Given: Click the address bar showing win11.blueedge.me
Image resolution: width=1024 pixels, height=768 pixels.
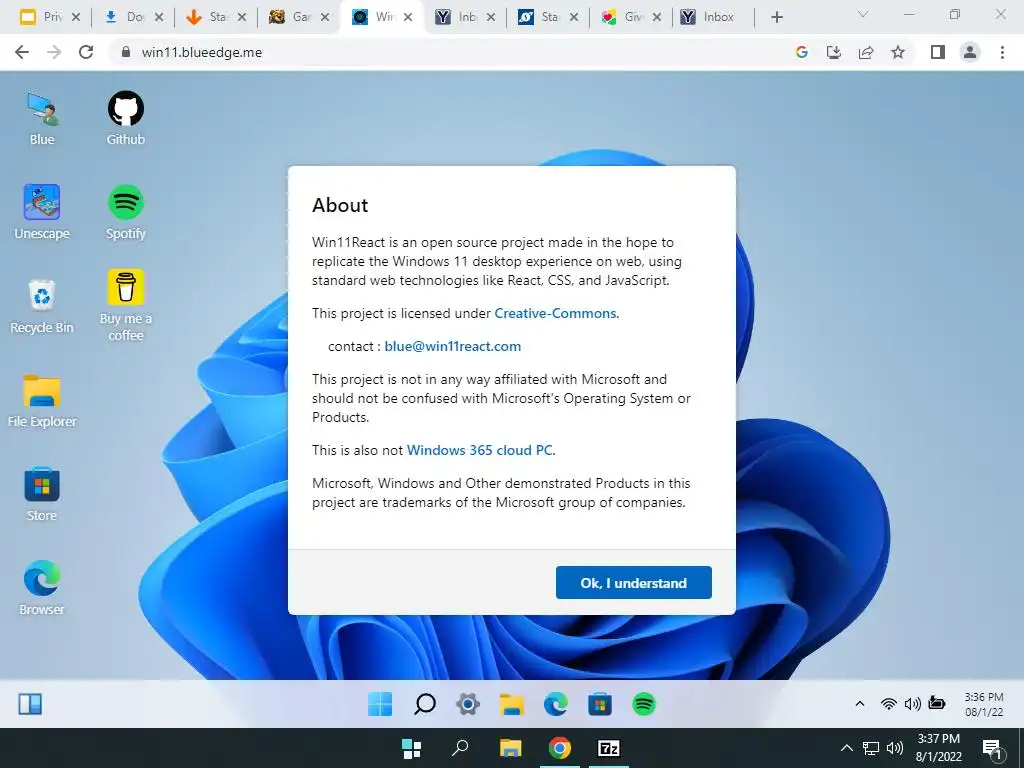Looking at the screenshot, I should pyautogui.click(x=451, y=52).
